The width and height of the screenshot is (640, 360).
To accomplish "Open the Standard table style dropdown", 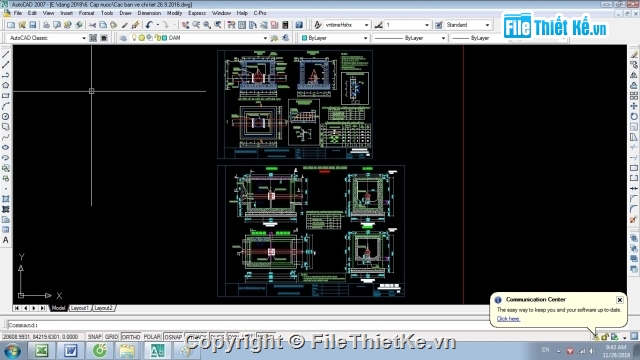I will coord(468,25).
